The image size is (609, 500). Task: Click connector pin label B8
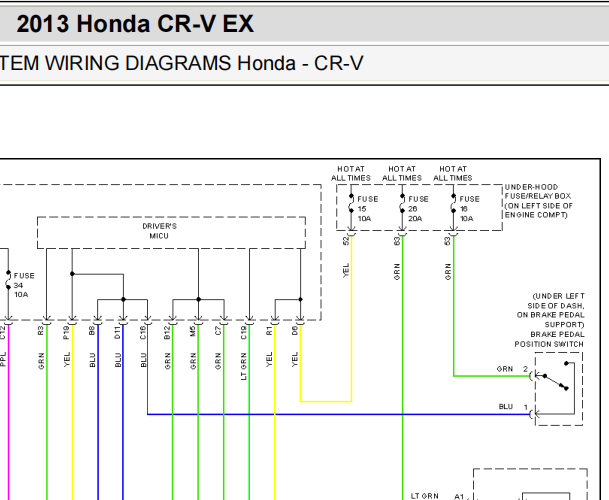[x=92, y=331]
